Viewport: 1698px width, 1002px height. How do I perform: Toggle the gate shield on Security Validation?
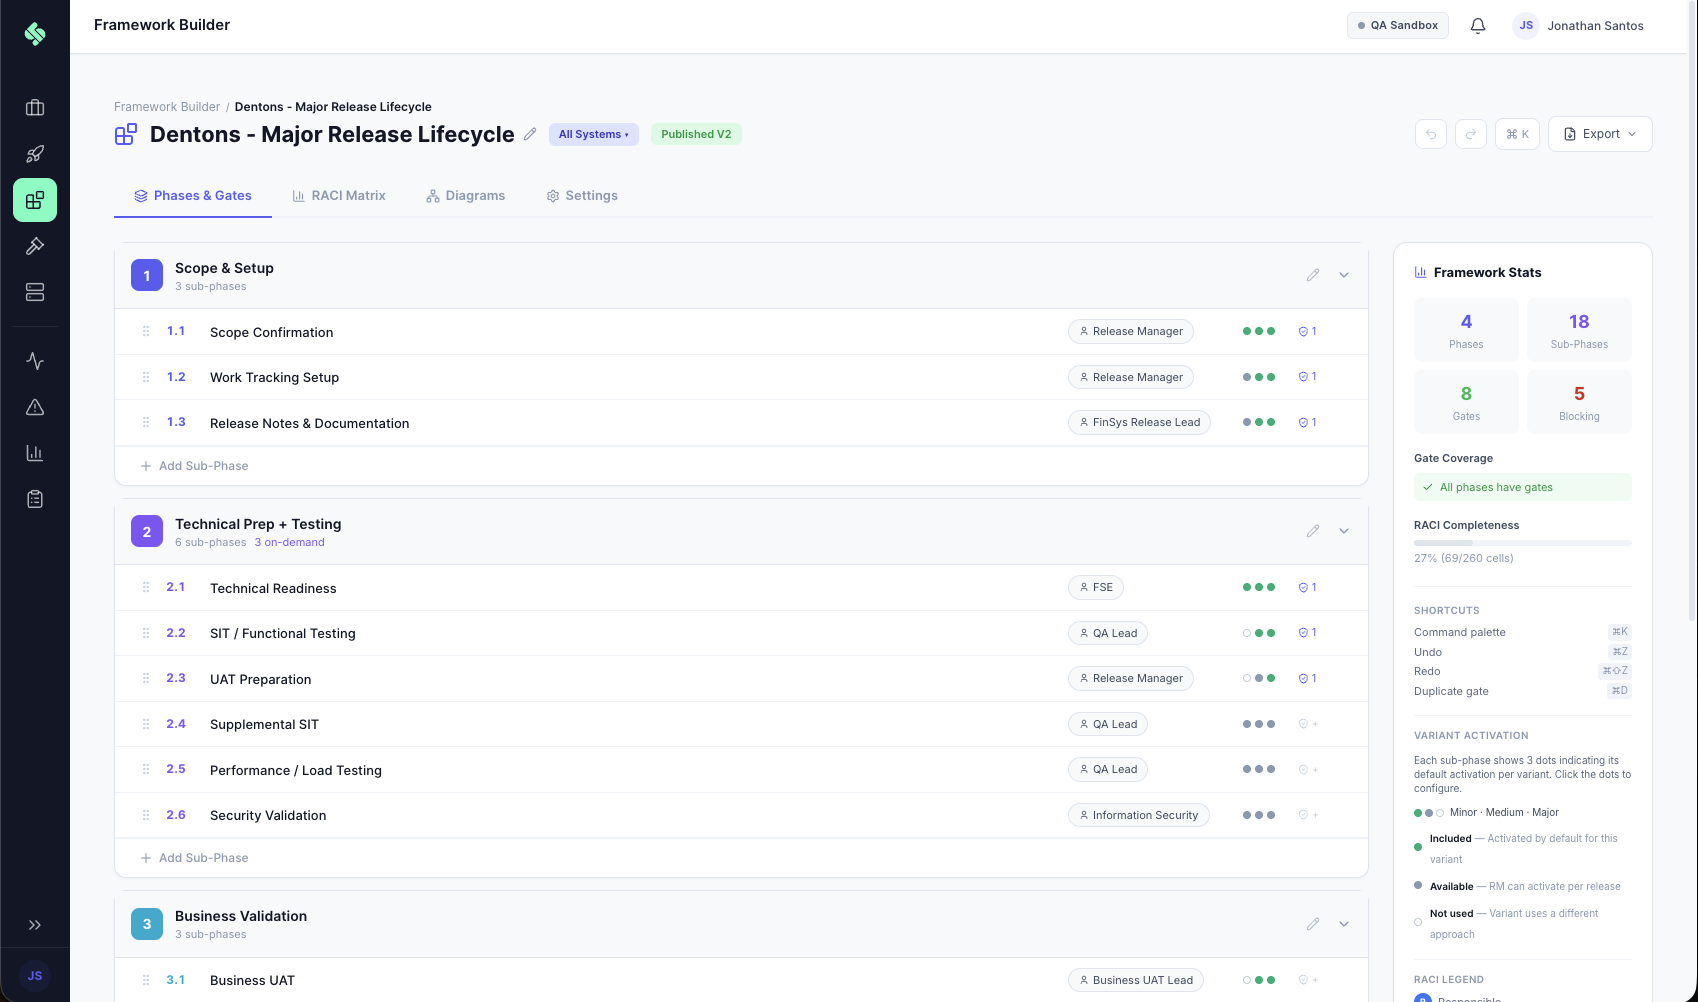point(1304,814)
